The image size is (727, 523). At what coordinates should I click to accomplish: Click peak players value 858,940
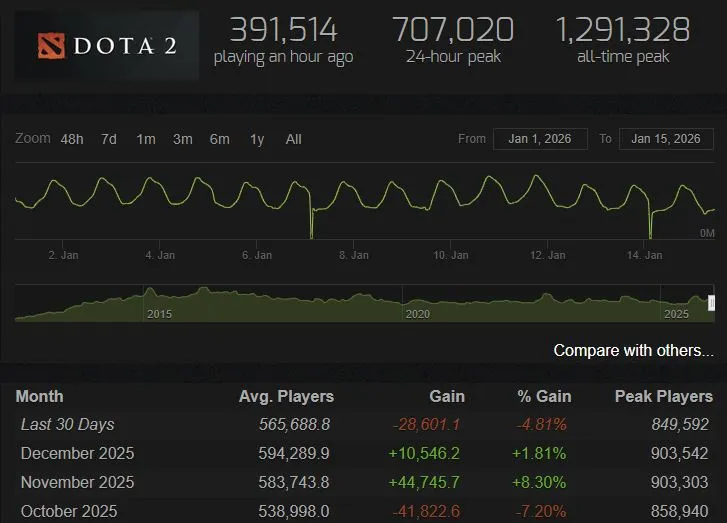click(x=679, y=511)
